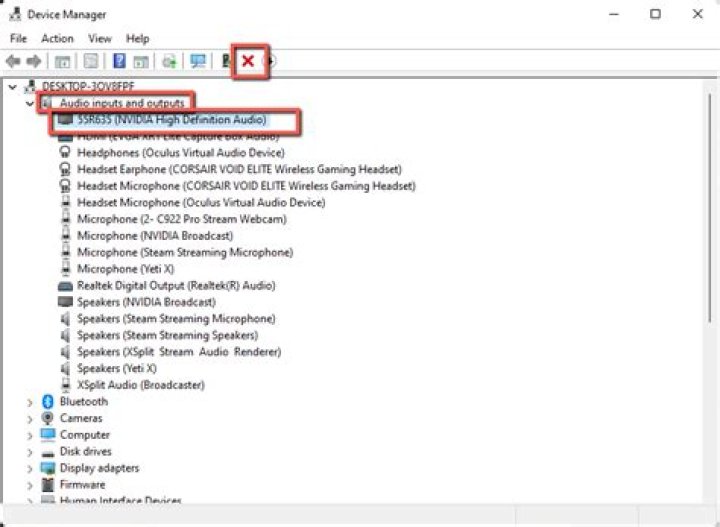Expand the Display adapters category
The height and width of the screenshot is (527, 720).
point(30,469)
